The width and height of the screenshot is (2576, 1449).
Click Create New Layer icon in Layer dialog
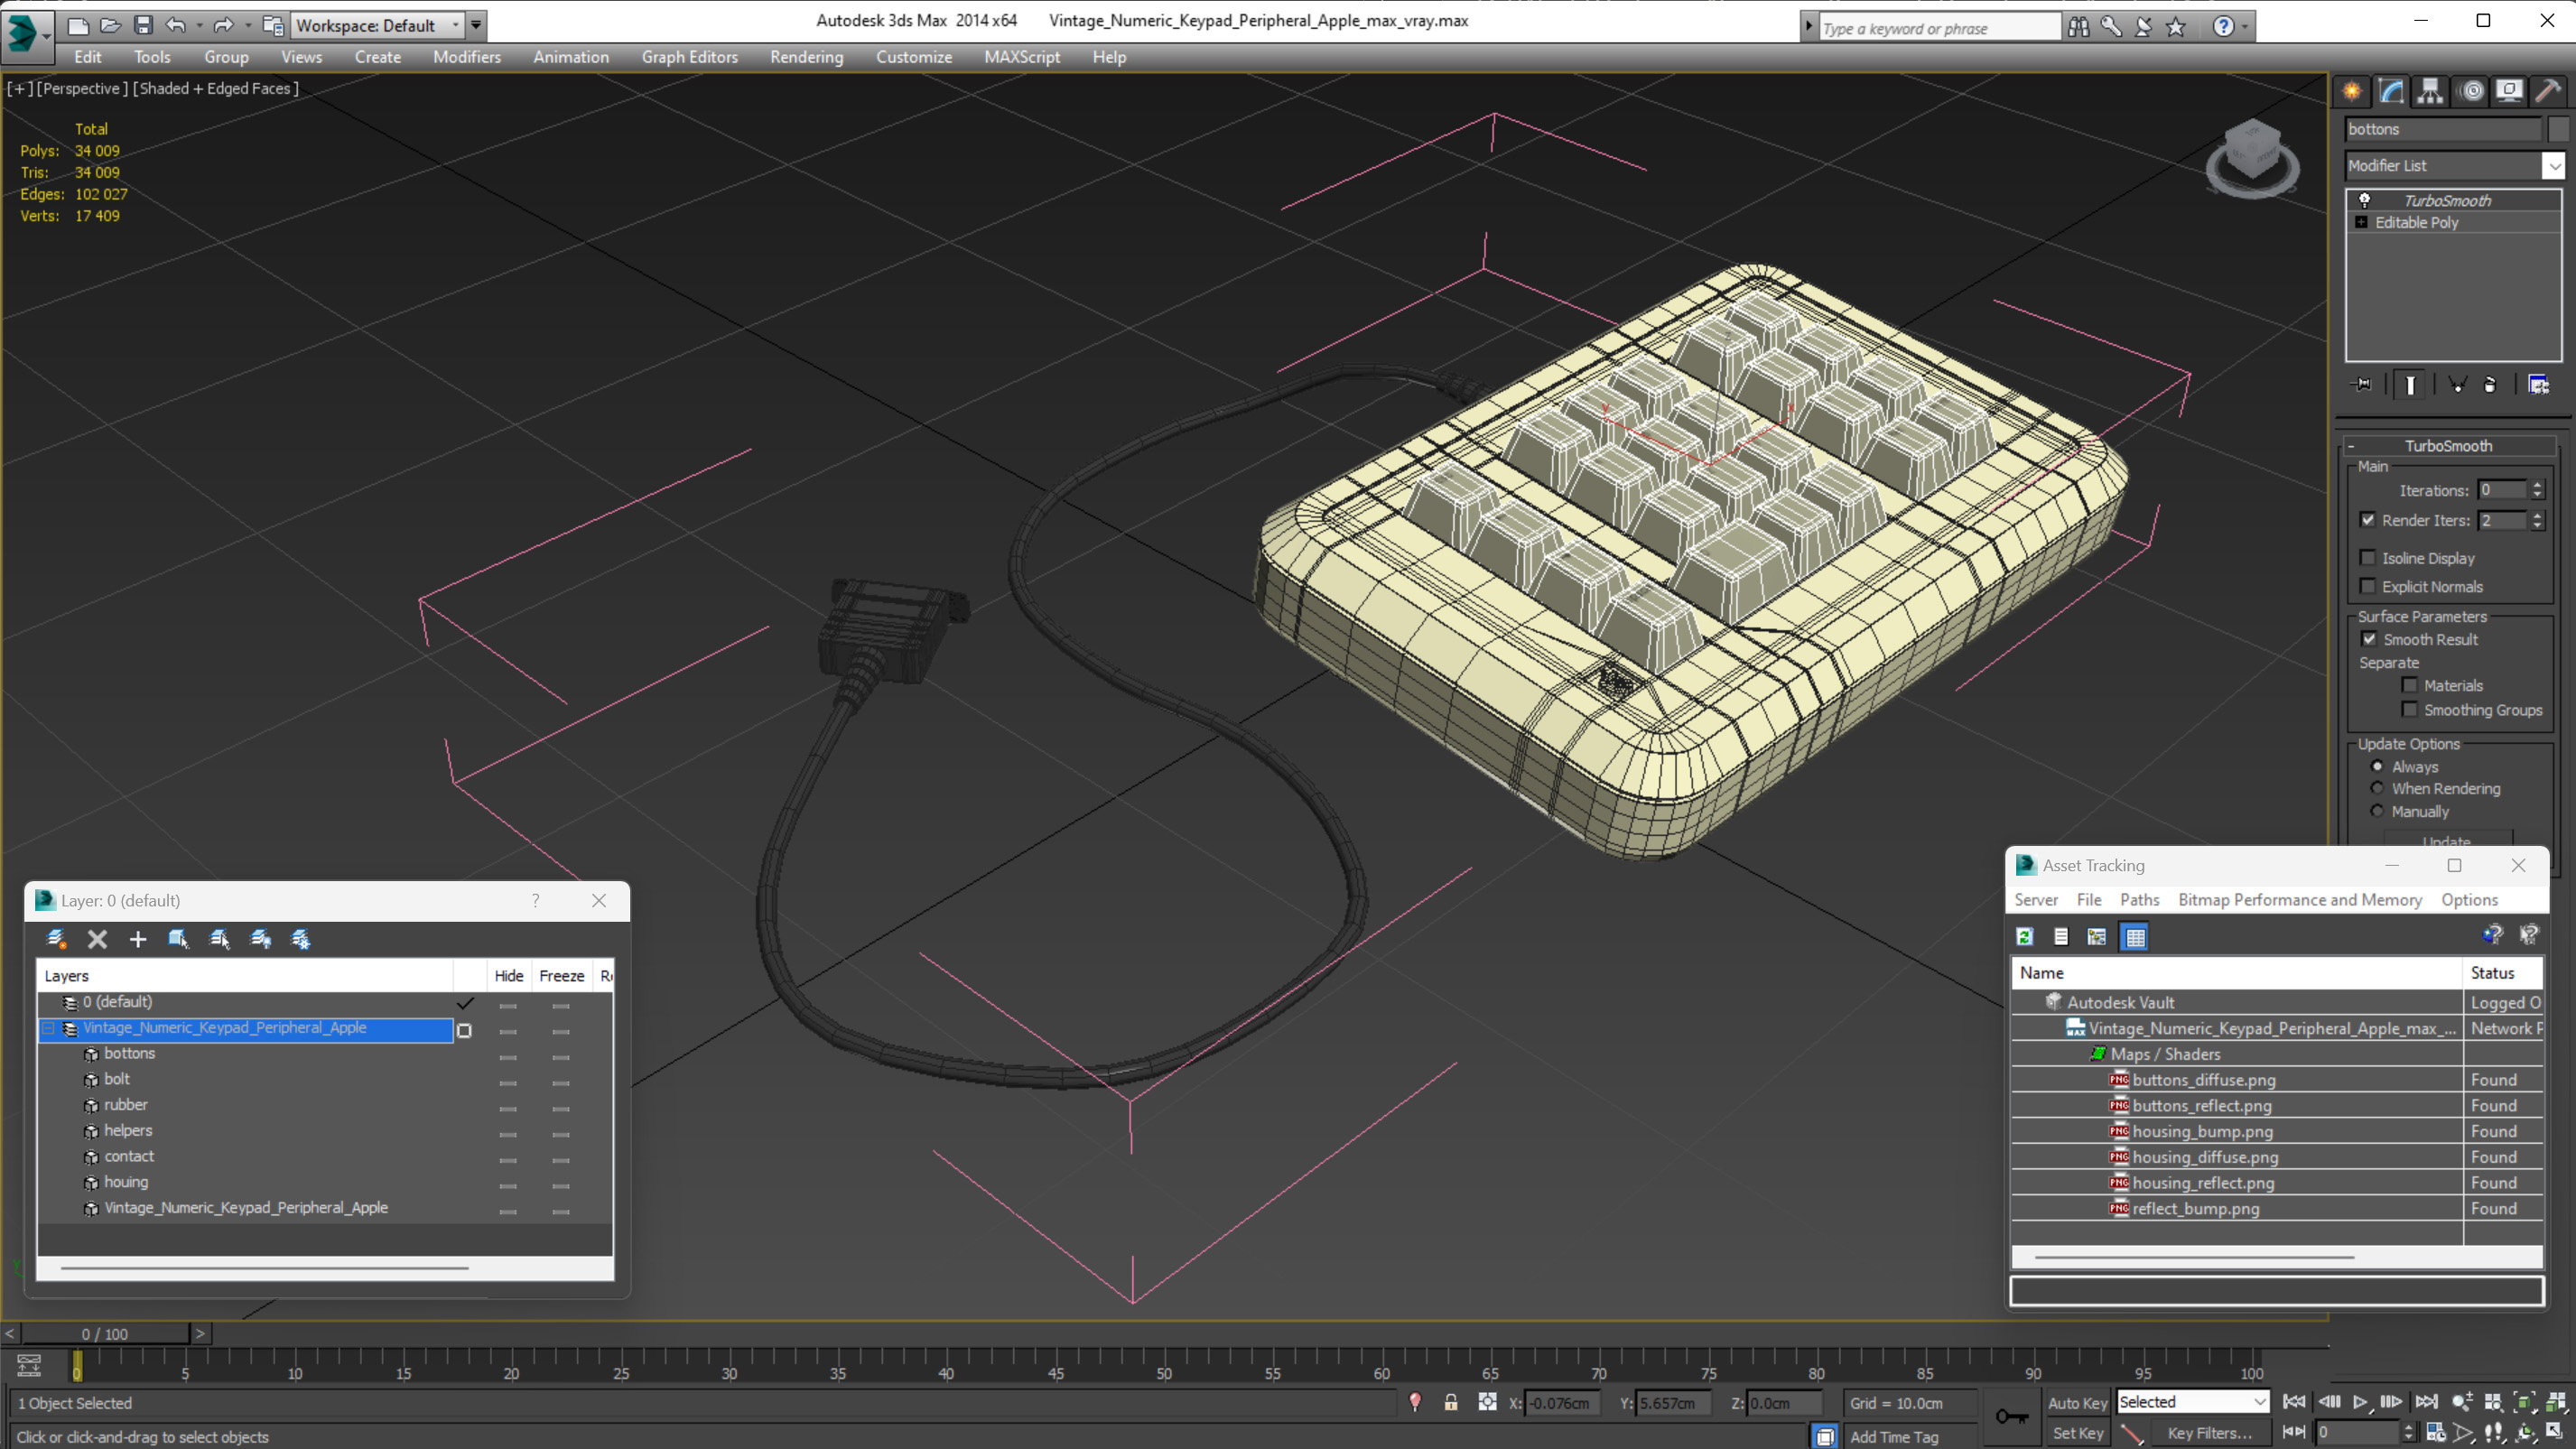click(57, 938)
